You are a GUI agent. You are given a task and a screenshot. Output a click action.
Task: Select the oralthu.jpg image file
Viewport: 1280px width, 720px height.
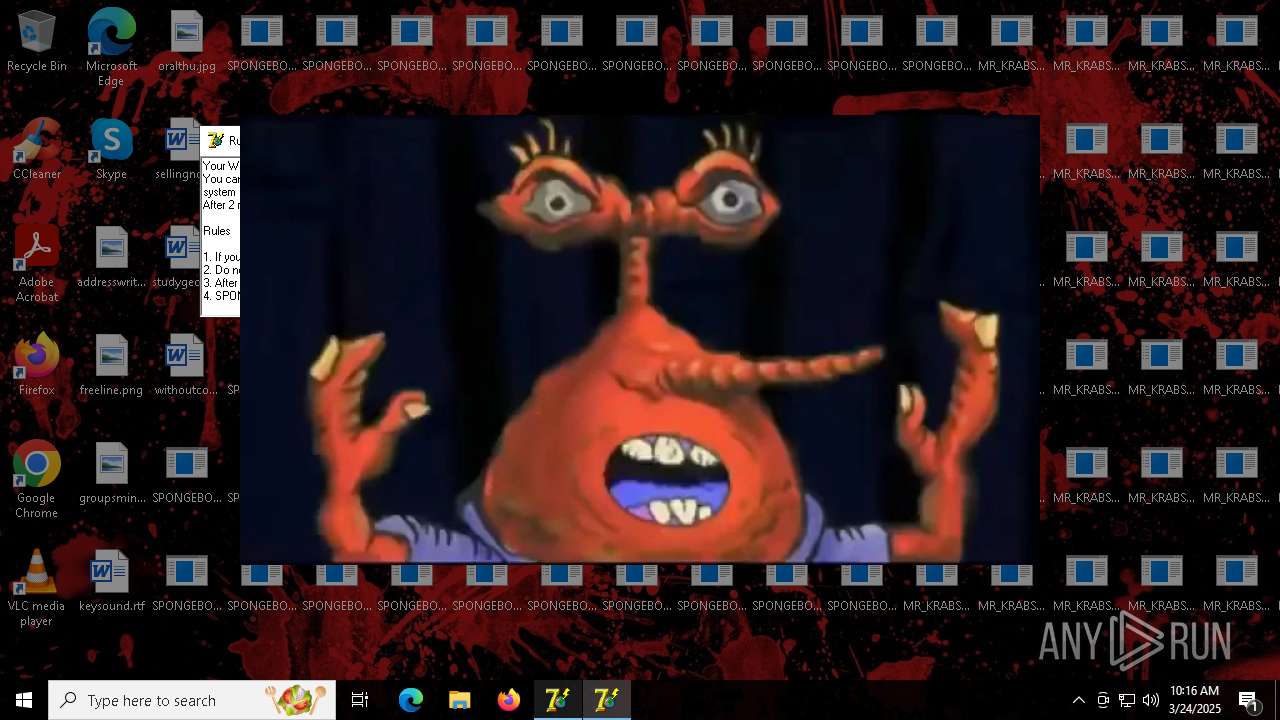coord(186,41)
